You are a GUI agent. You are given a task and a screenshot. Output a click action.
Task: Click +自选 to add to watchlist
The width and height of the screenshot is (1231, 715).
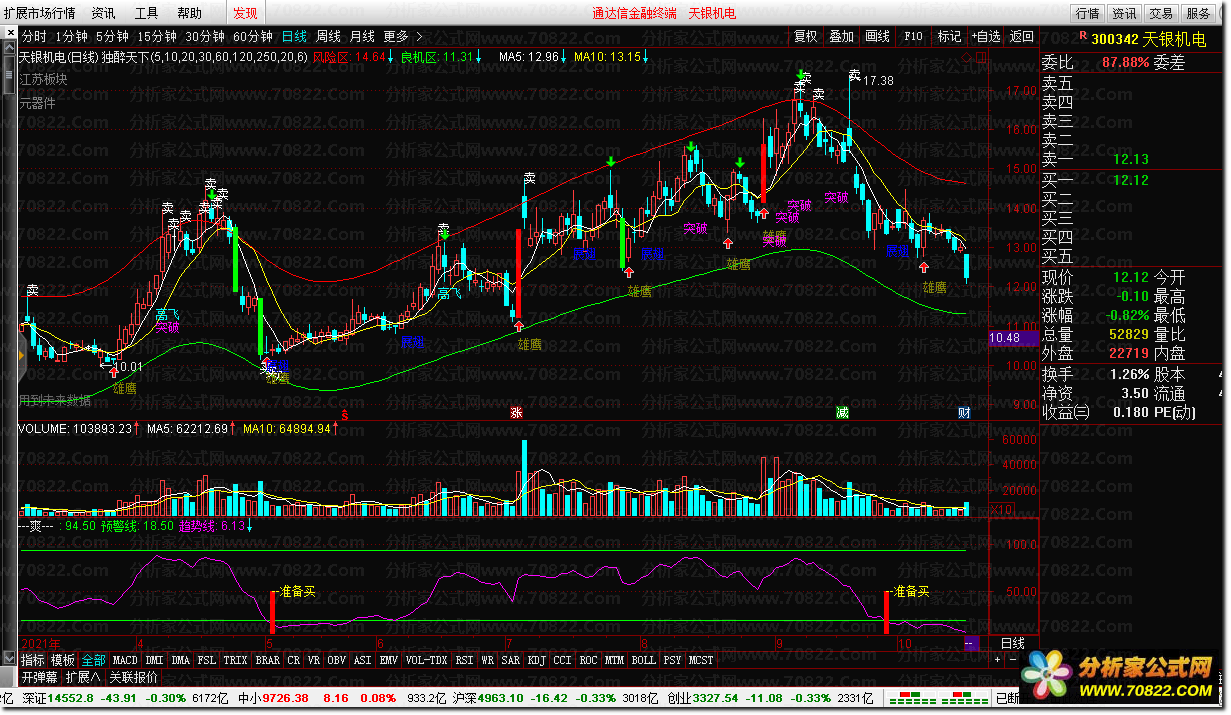(985, 37)
